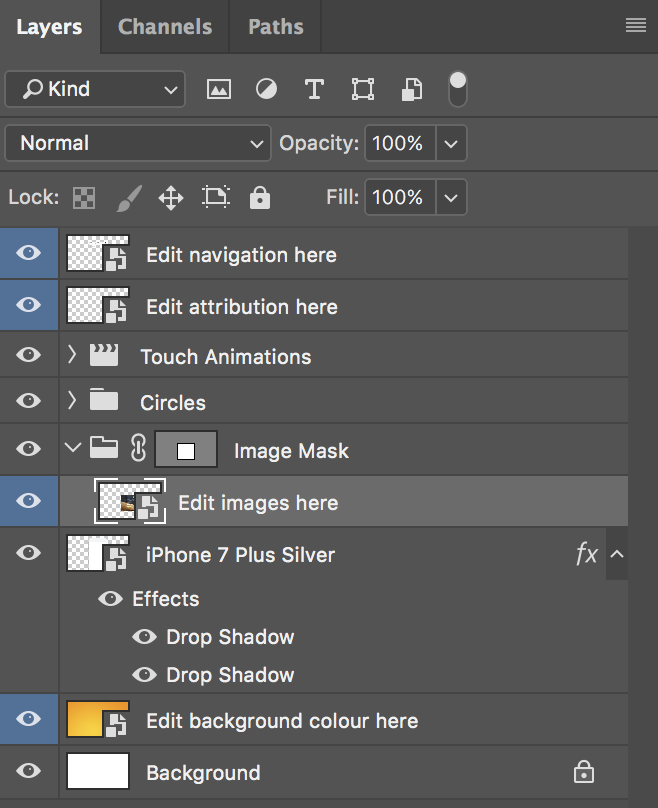Switch to the Paths tab

275,27
